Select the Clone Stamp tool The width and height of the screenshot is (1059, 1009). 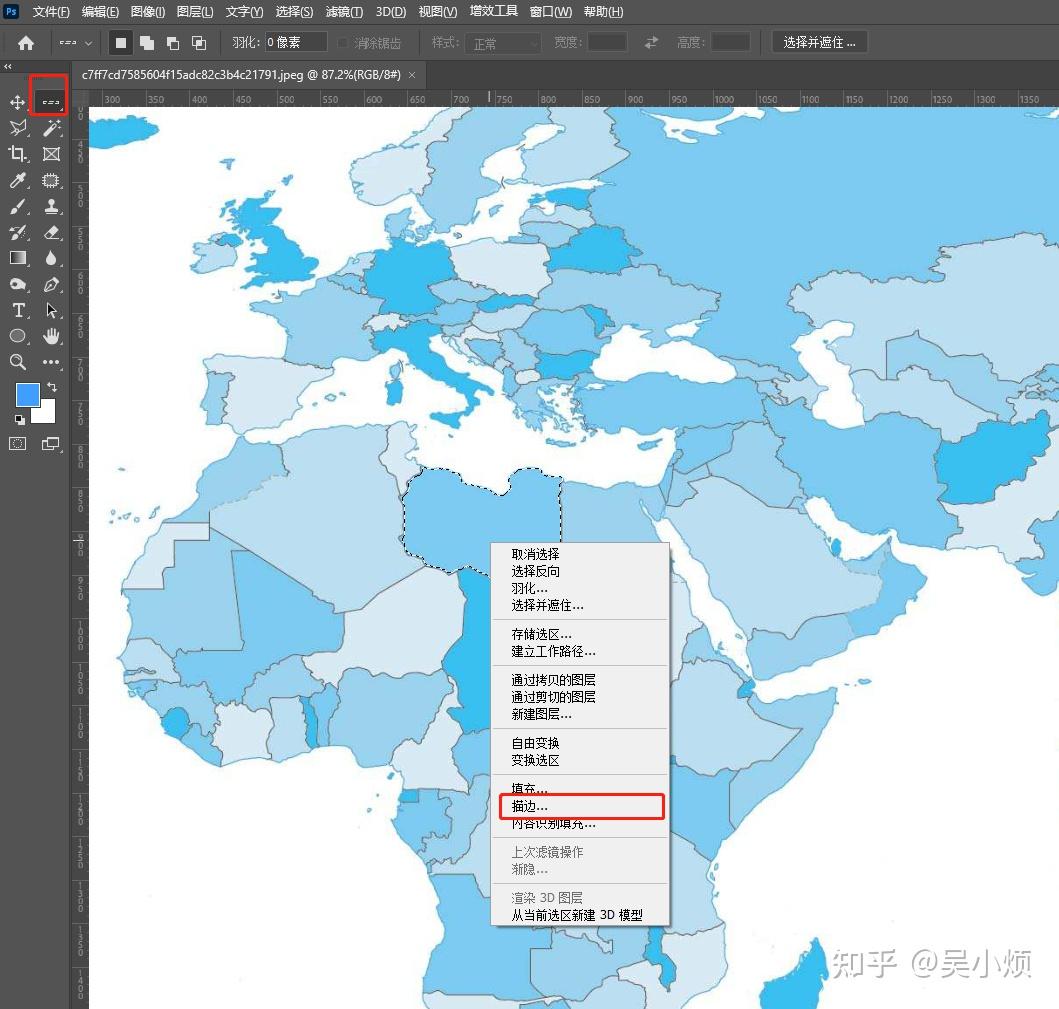tap(51, 206)
